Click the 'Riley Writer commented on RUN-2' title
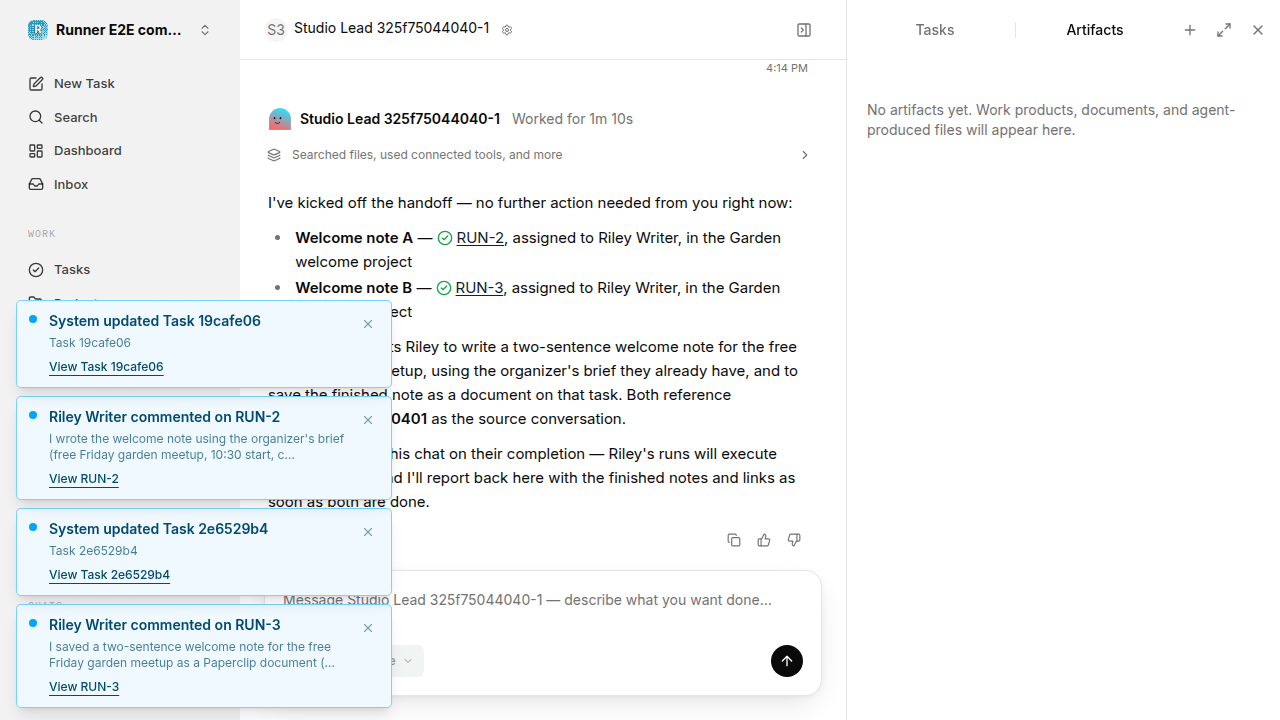The width and height of the screenshot is (1280, 720). pyautogui.click(x=164, y=417)
